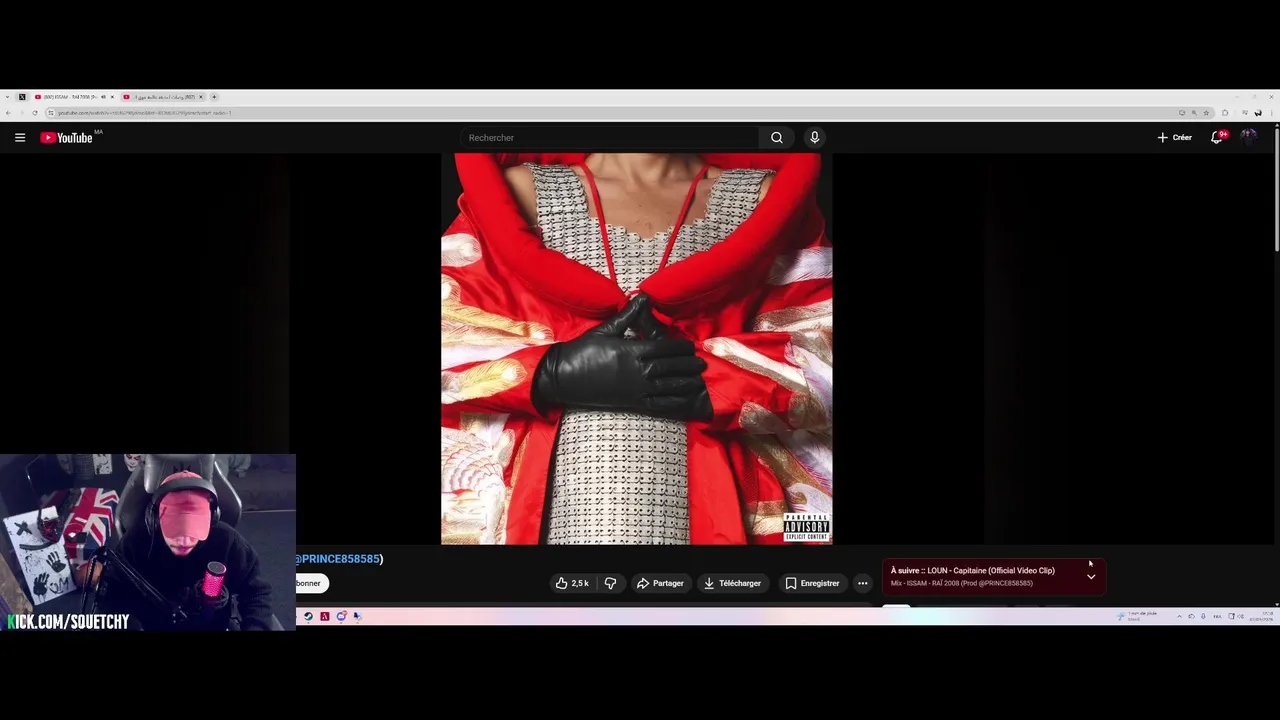Open the browser extensions puzzle icon

tap(1225, 113)
